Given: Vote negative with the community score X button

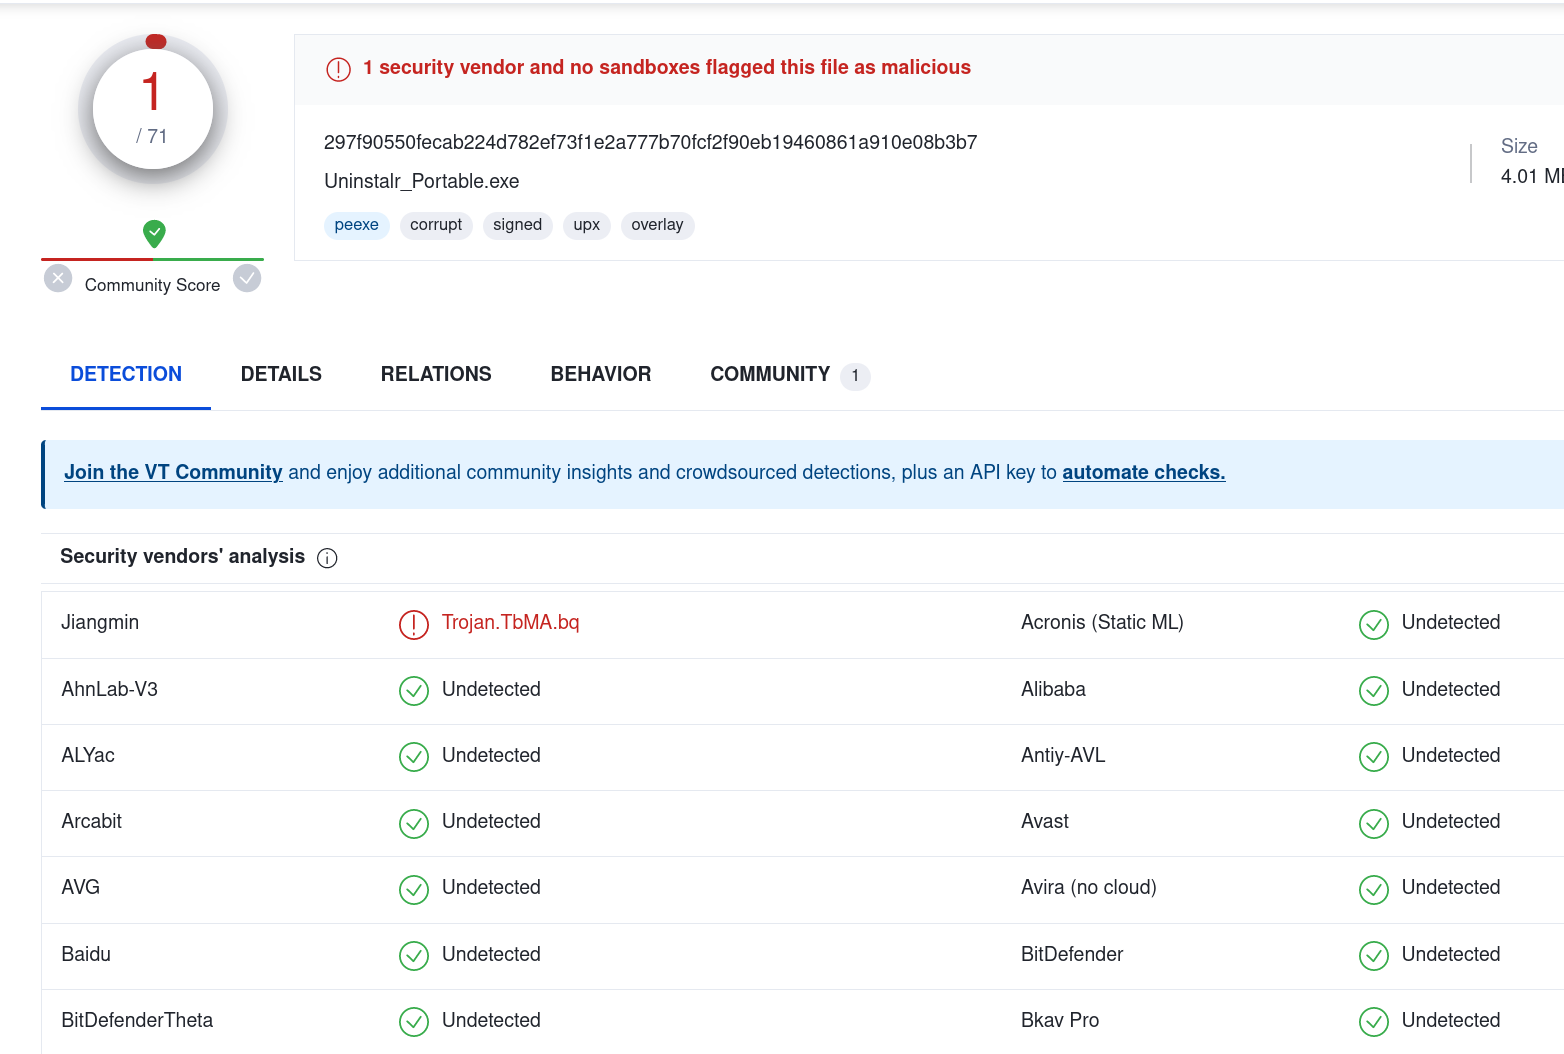Looking at the screenshot, I should [x=58, y=278].
